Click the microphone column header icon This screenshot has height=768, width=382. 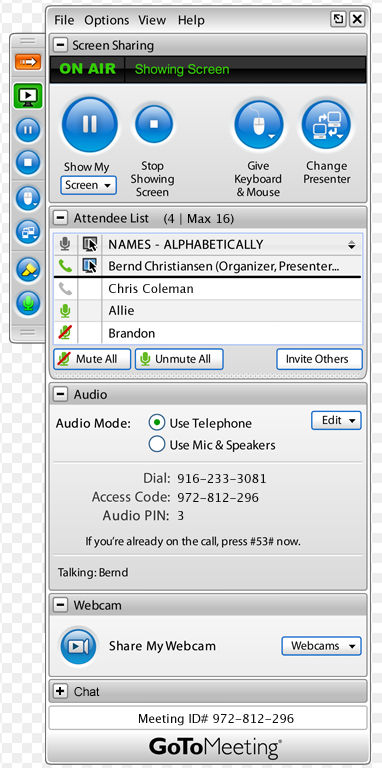[65, 244]
